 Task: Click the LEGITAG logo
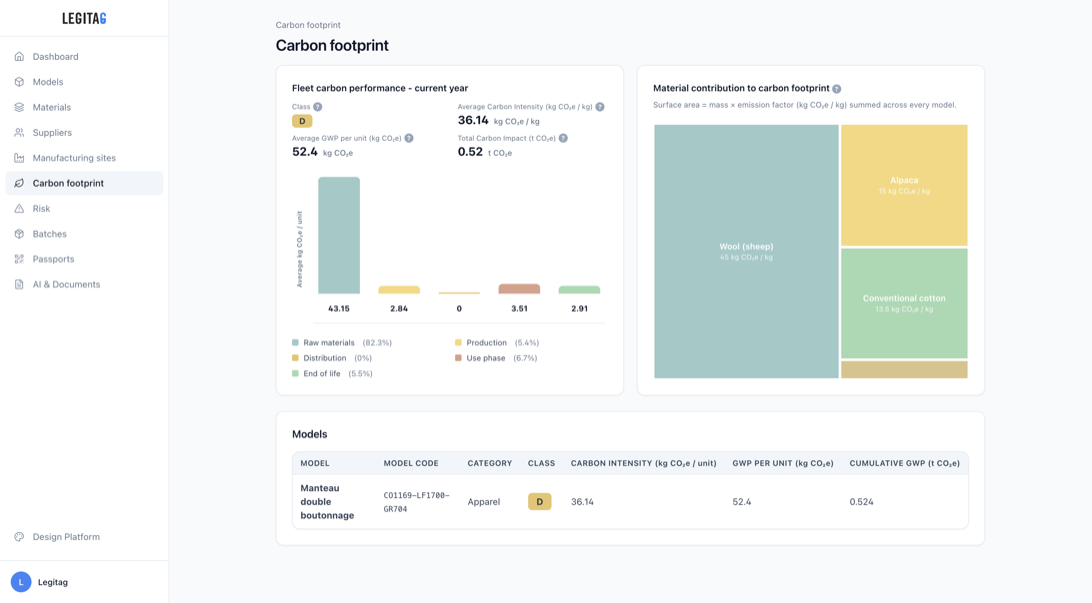(x=84, y=19)
